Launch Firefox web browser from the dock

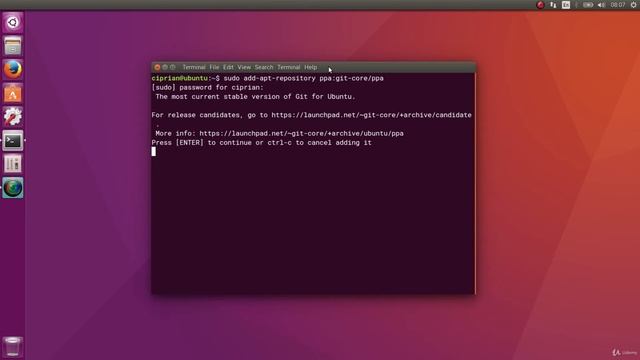click(x=13, y=69)
